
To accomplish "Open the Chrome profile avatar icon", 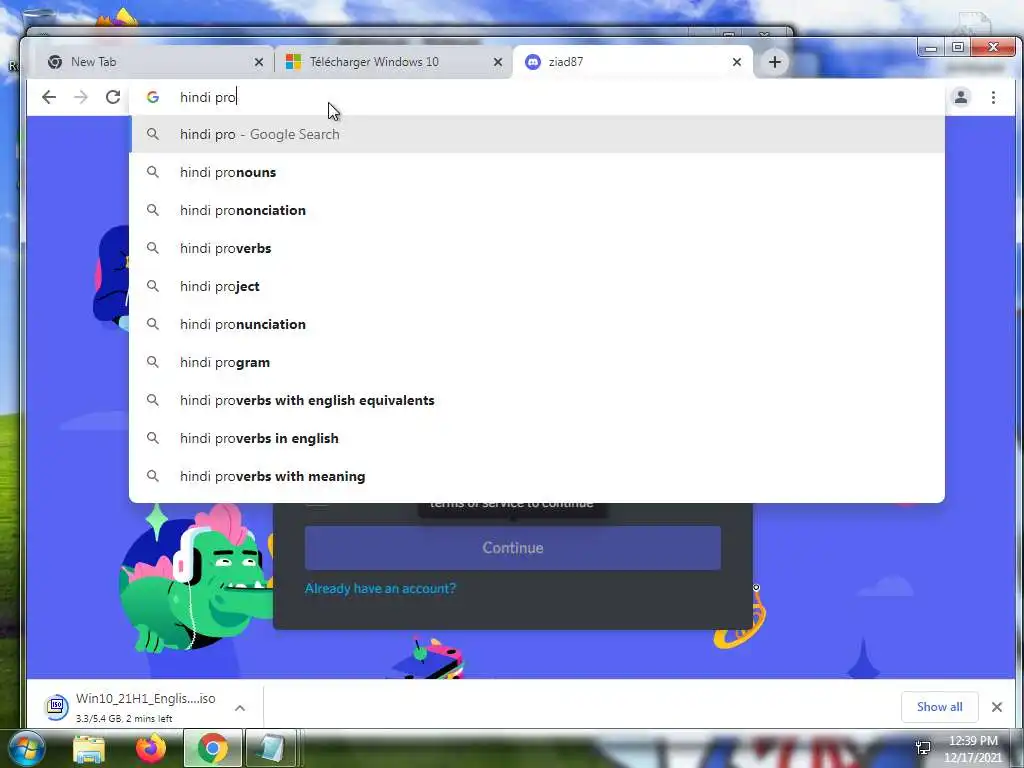I will (961, 97).
